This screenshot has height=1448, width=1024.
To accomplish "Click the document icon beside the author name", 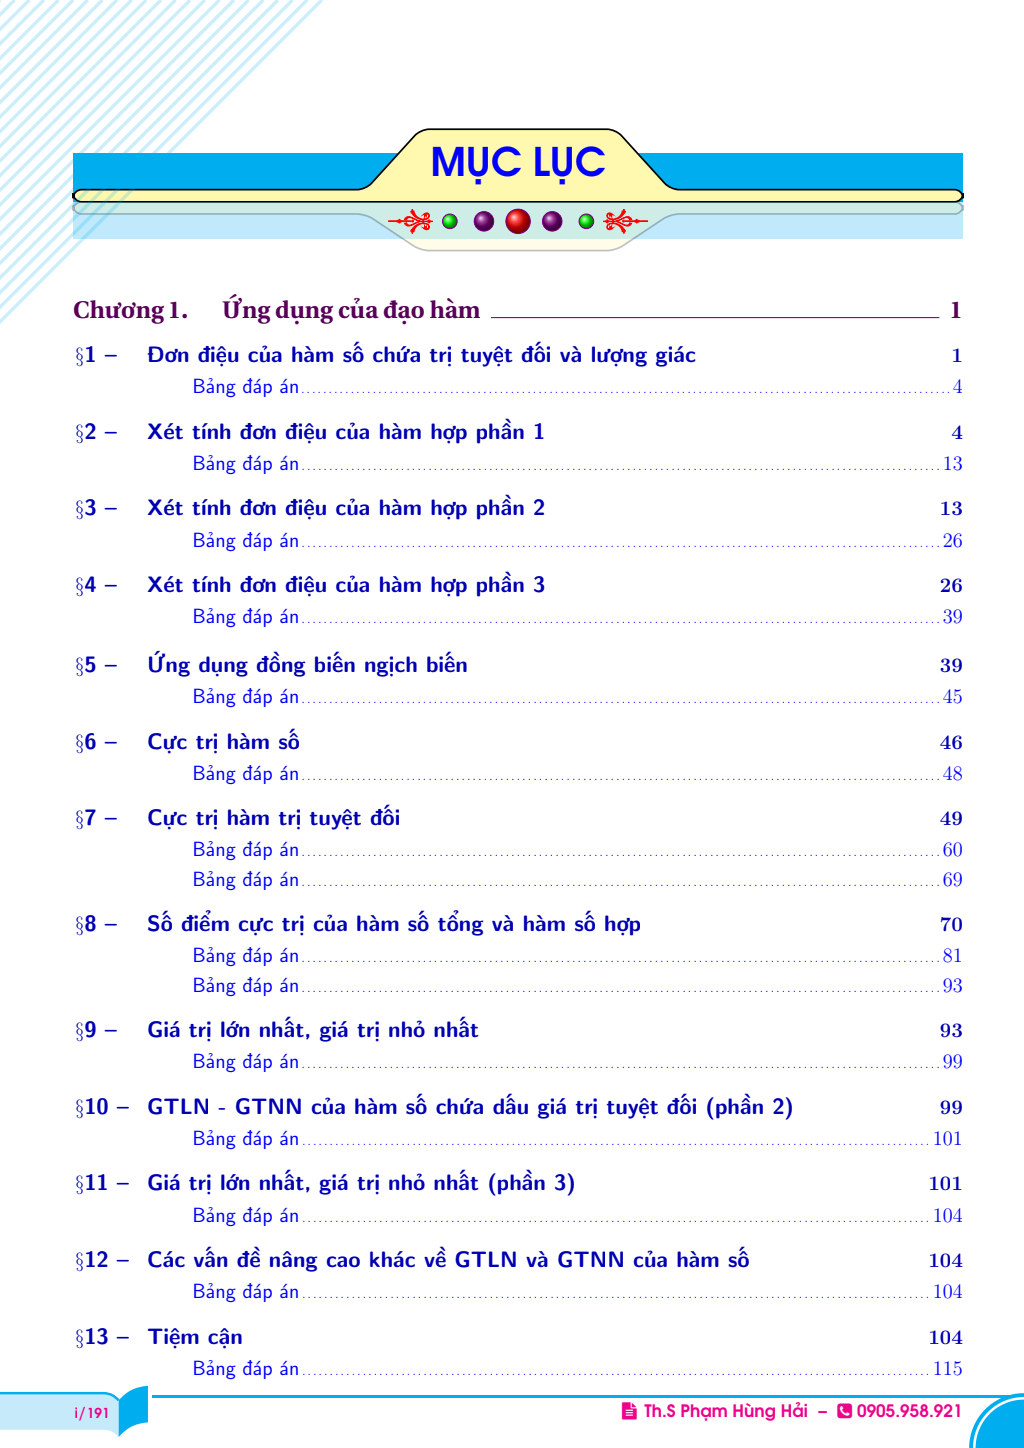I will coord(629,1411).
